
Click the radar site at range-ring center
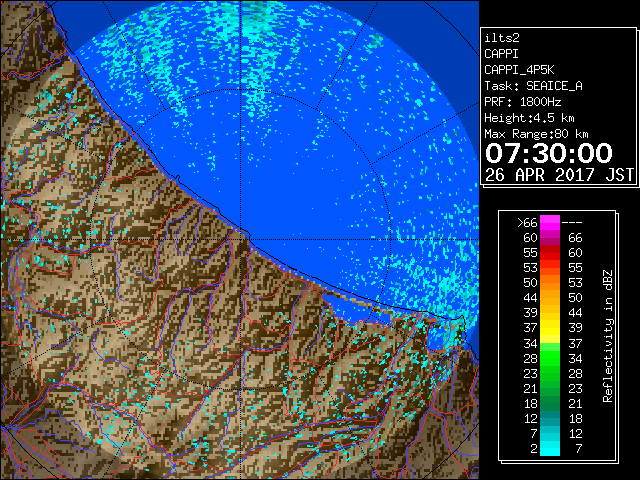[x=241, y=240]
